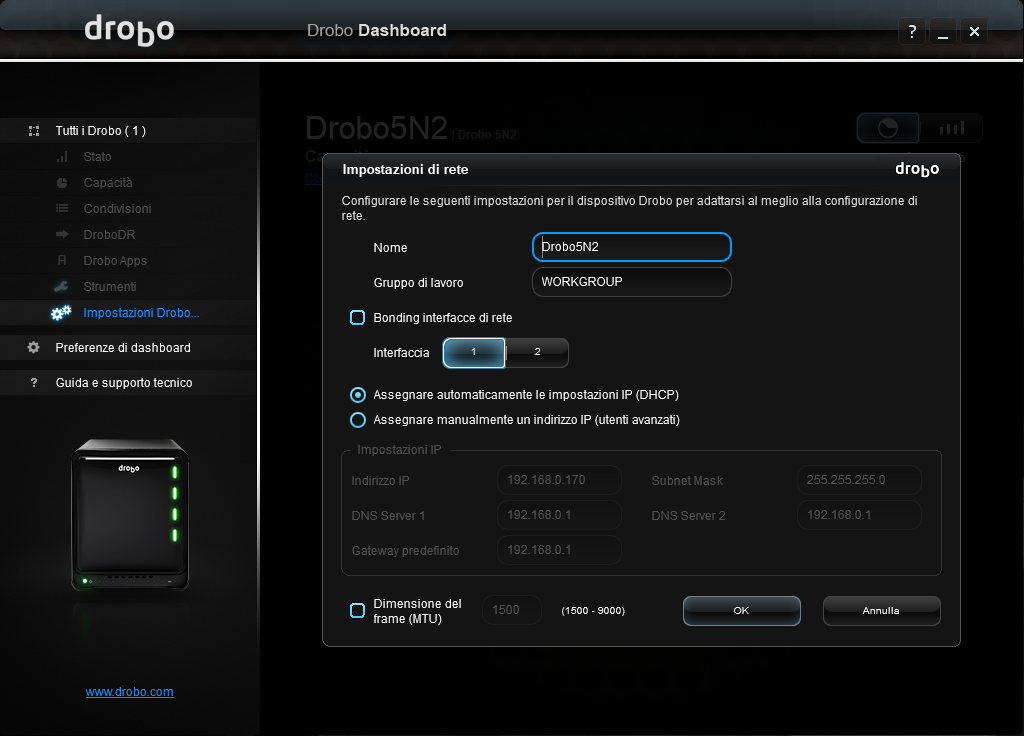Switch to the bar graph view
Viewport: 1024px width, 736px height.
[951, 128]
